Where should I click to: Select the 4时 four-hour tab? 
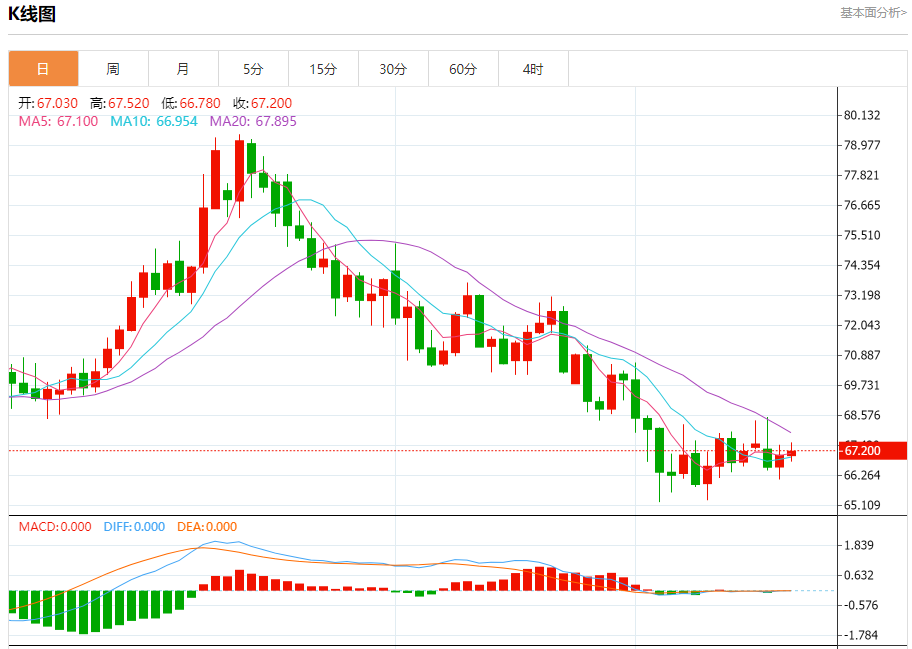tap(533, 69)
